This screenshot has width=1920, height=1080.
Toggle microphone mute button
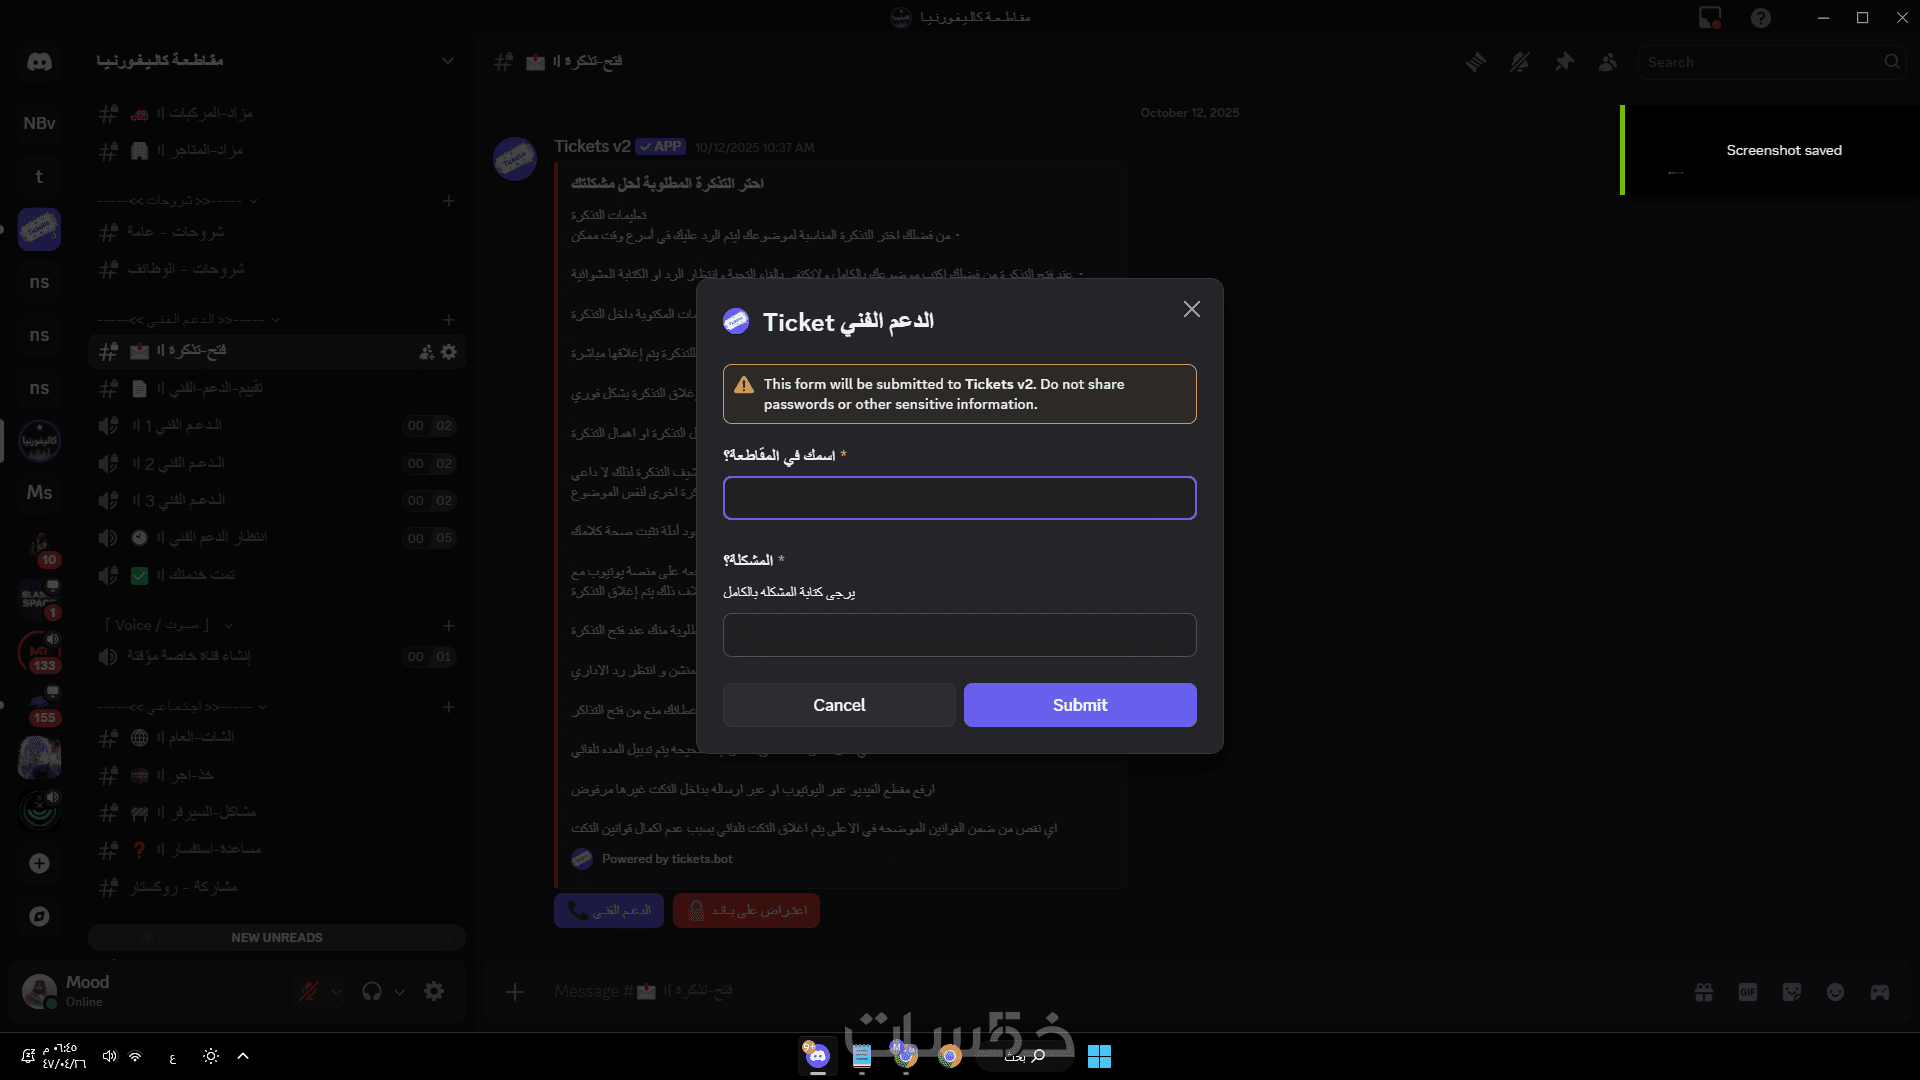pyautogui.click(x=309, y=991)
